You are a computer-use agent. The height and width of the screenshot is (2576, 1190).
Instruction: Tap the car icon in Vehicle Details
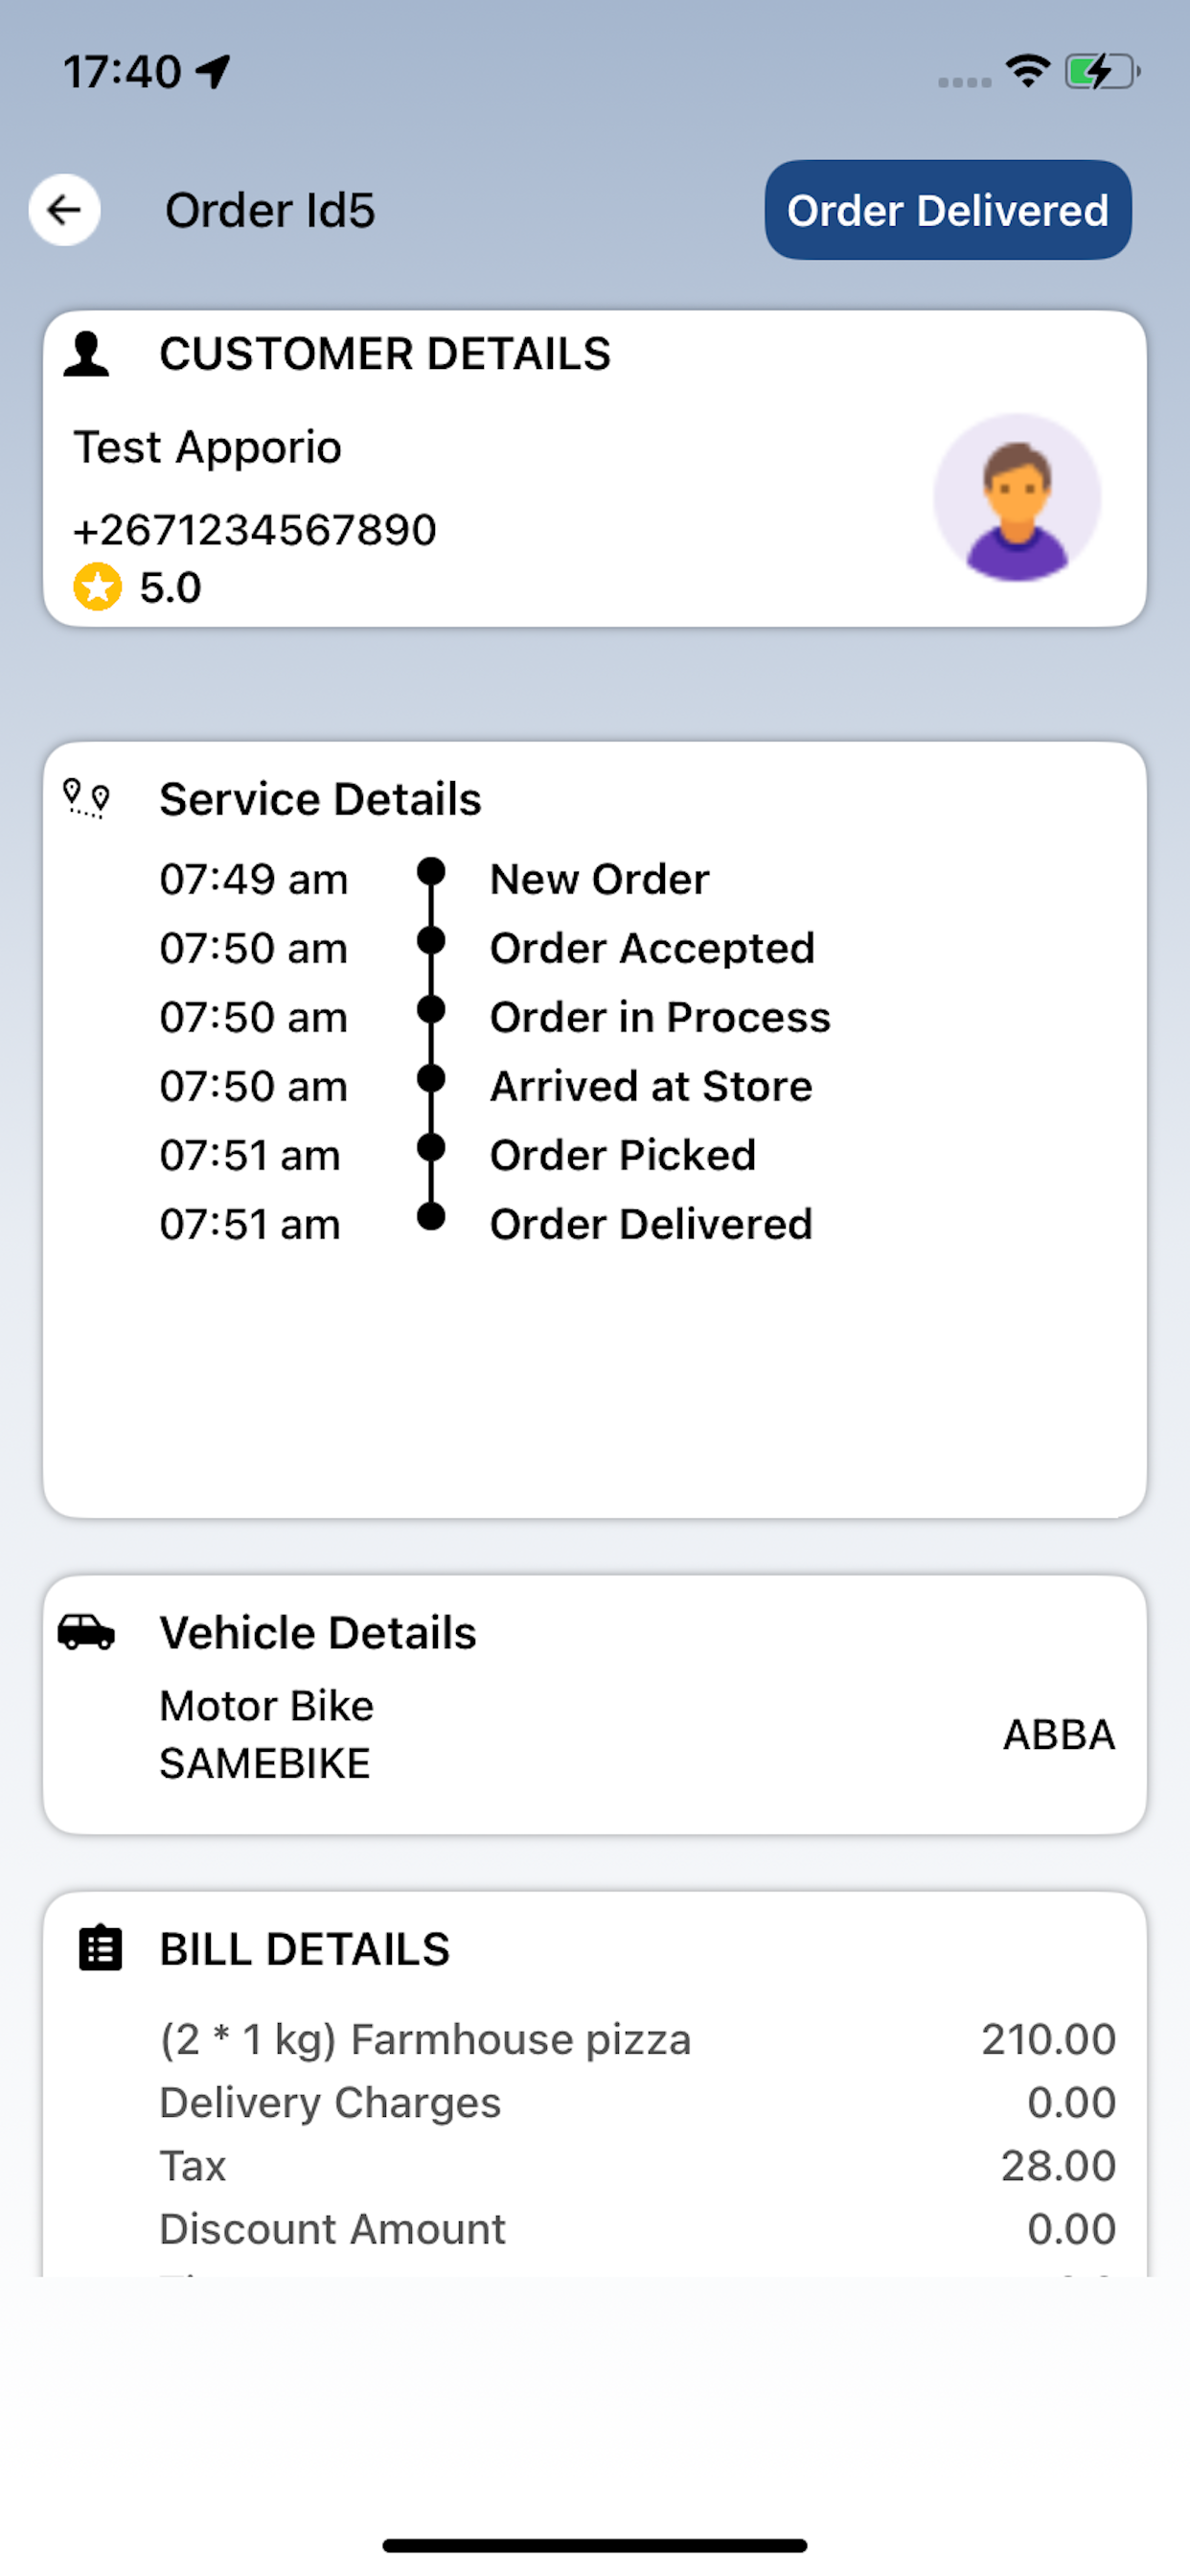coord(86,1632)
